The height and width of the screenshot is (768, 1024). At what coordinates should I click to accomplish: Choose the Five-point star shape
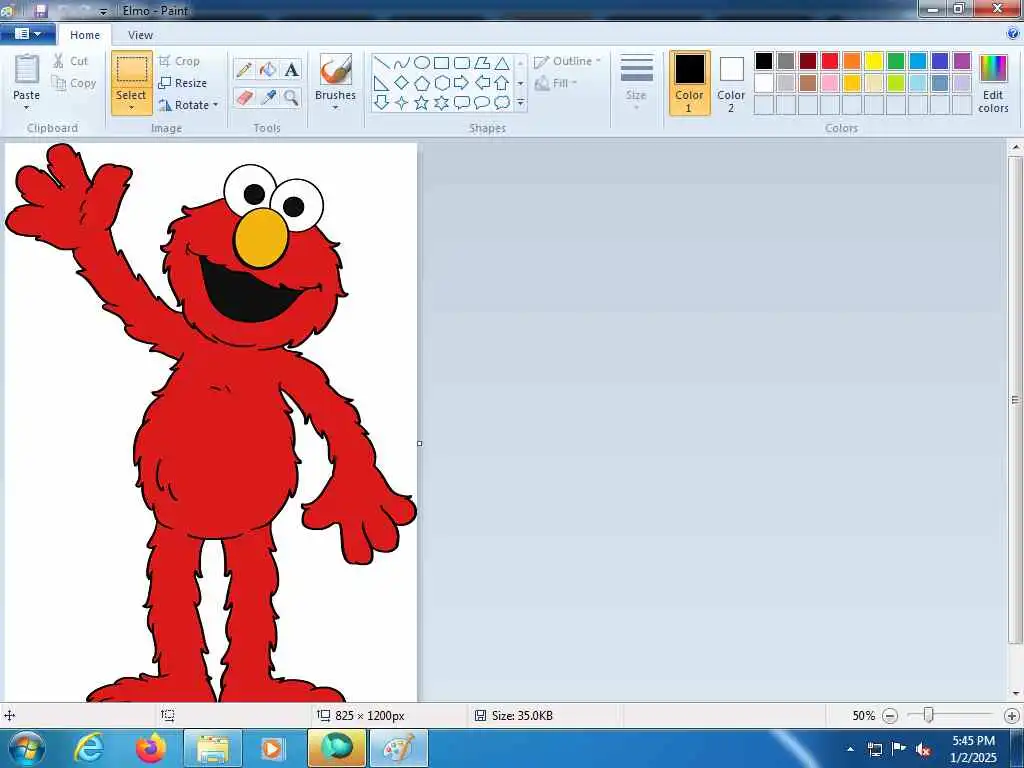[x=422, y=103]
